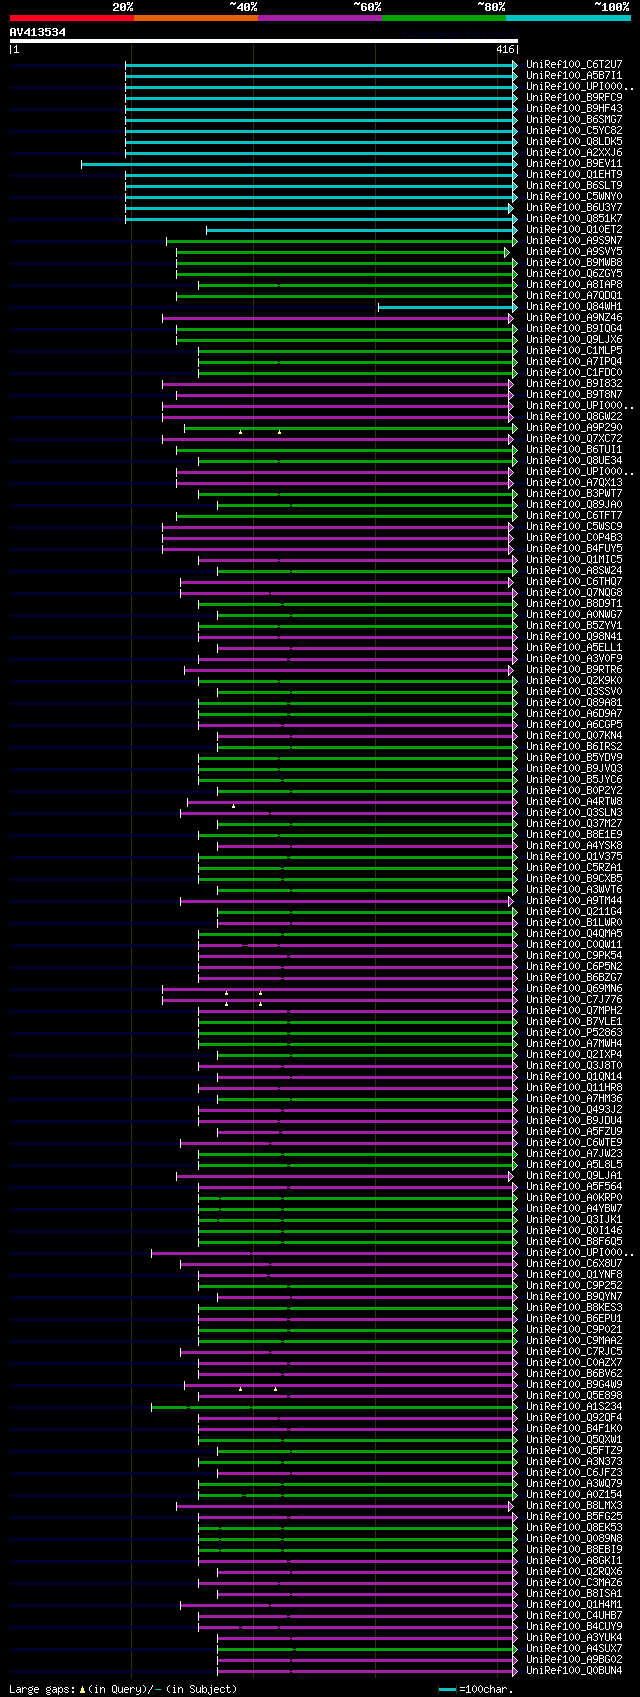
Task: Select label UniRef100_A9S9N7
Action: pyautogui.click(x=574, y=240)
